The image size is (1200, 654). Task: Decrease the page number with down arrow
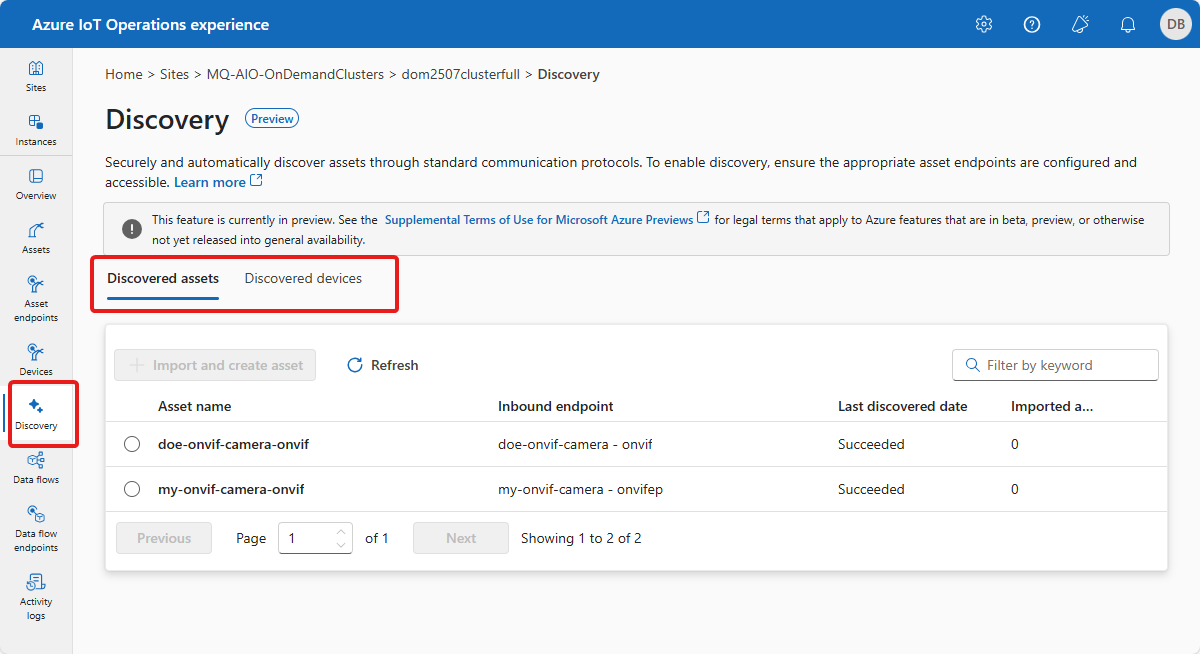341,544
